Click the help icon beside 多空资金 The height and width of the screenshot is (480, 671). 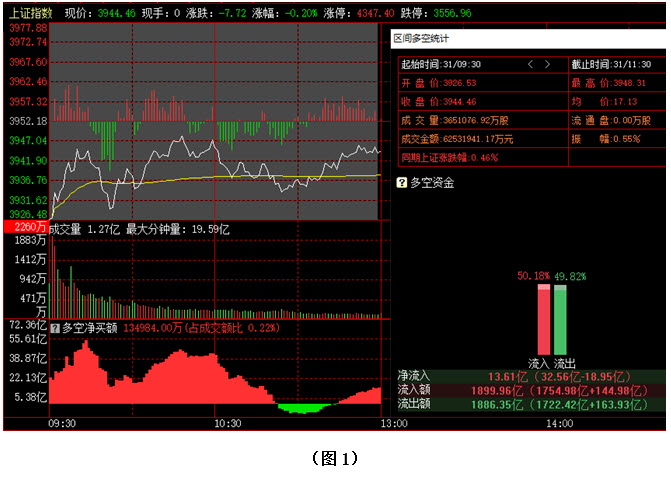pos(401,183)
